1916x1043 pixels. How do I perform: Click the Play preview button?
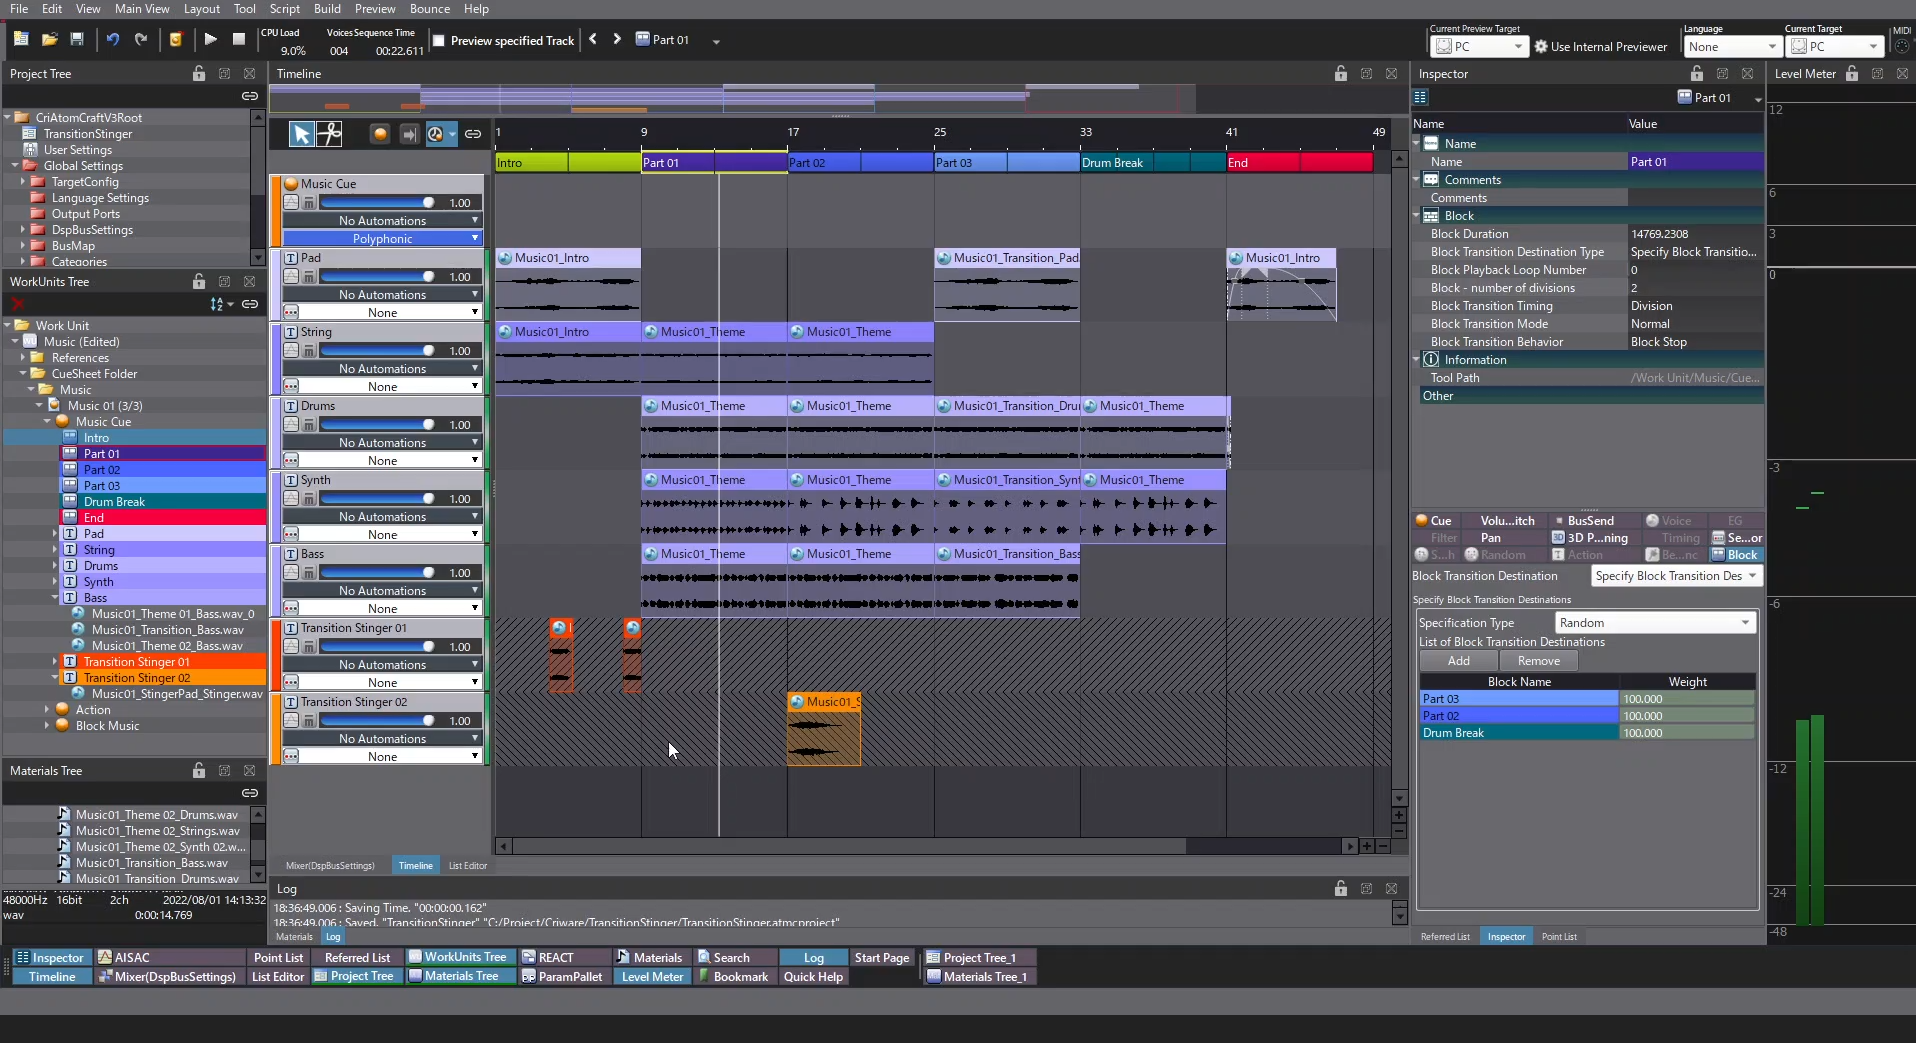[210, 39]
